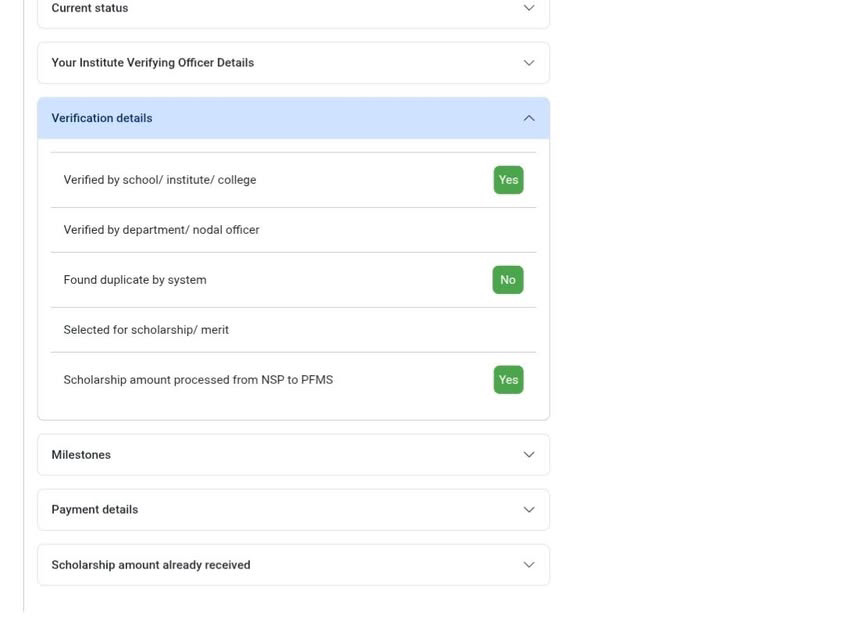Open Your Institute Verifying Officer Details panel

pos(153,63)
